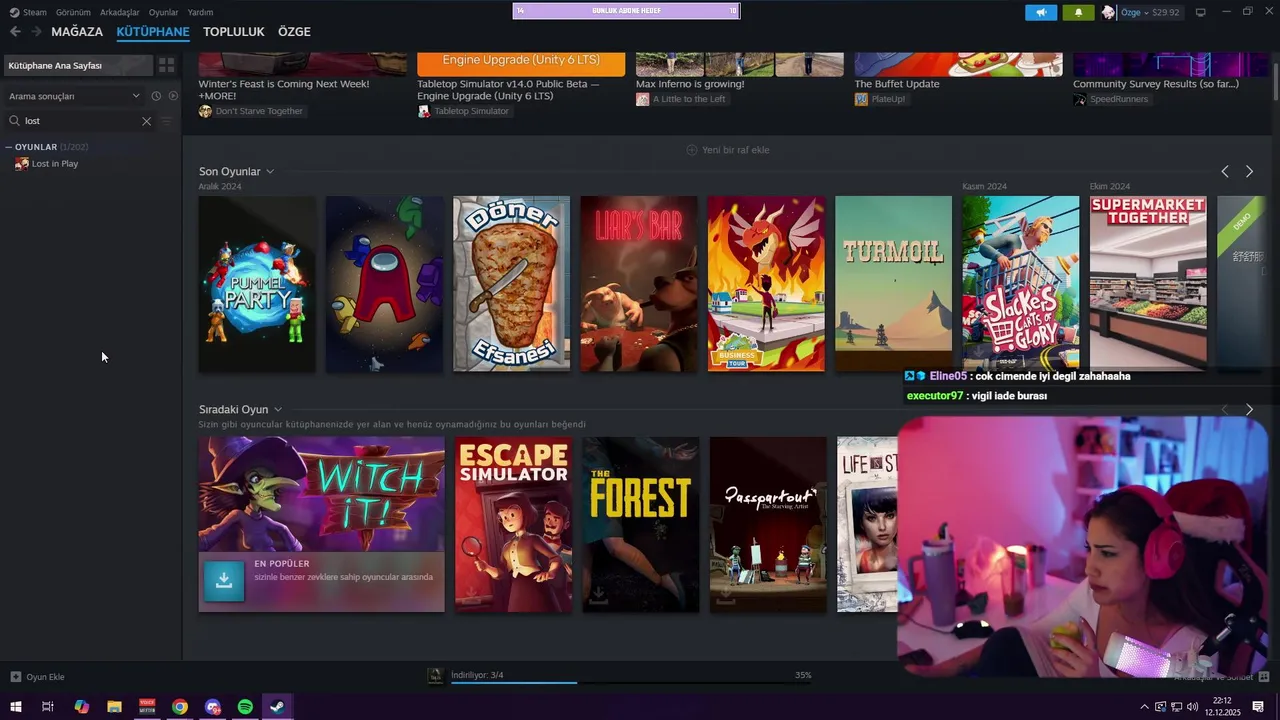Switch to the MAĞAZA tab
The height and width of the screenshot is (720, 1280).
(77, 32)
